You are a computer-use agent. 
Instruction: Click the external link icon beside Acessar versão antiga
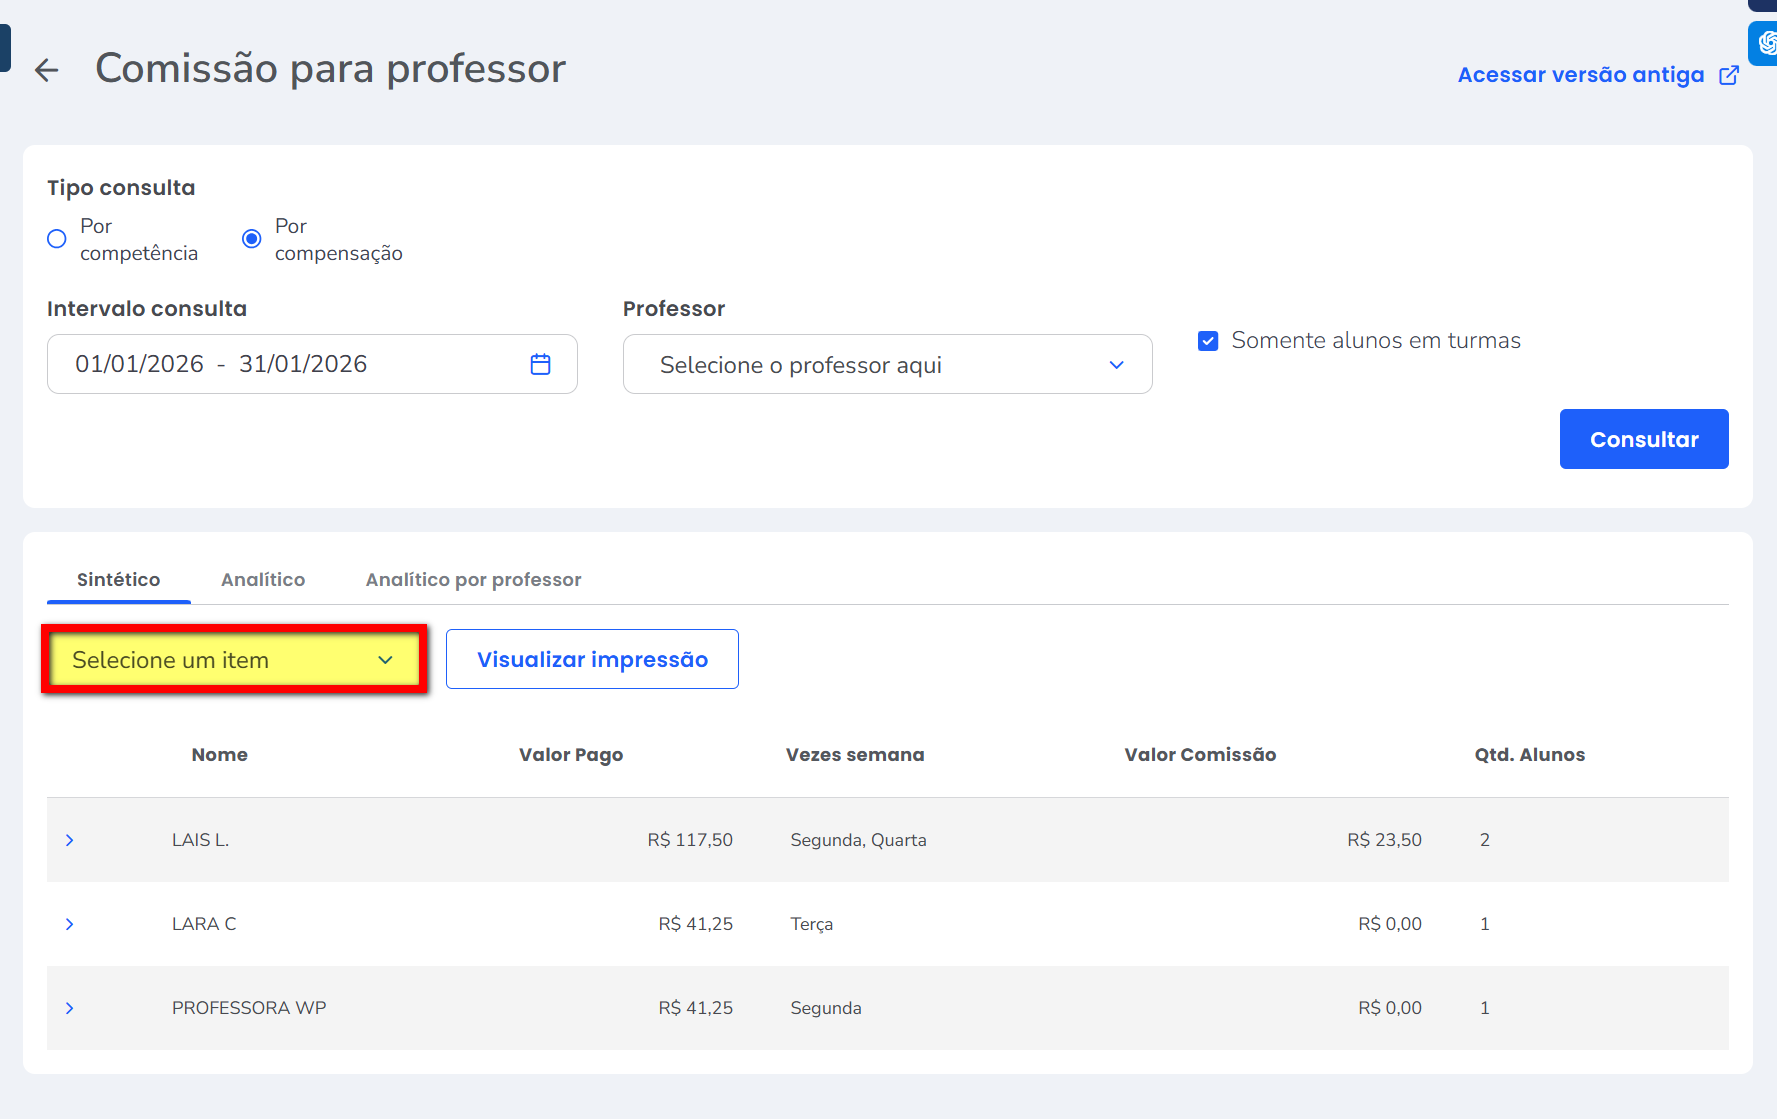click(1728, 75)
